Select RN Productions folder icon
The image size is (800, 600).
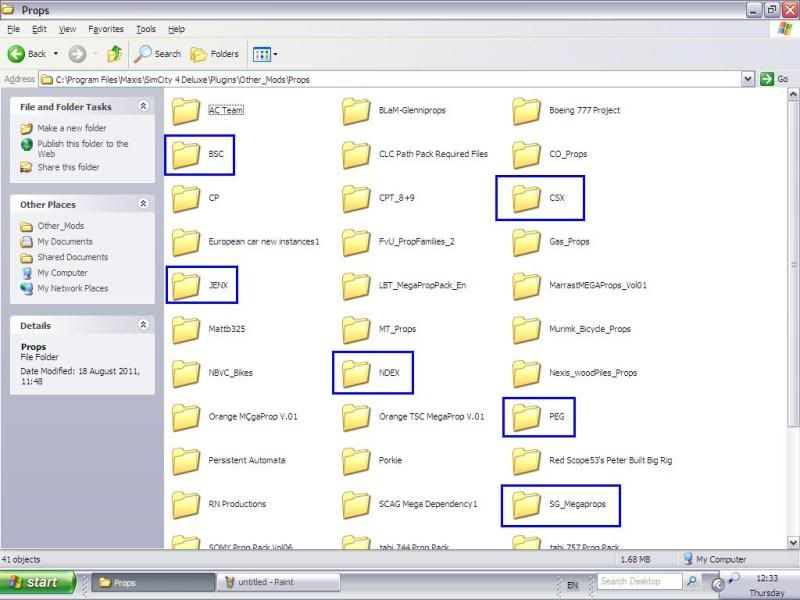[186, 505]
